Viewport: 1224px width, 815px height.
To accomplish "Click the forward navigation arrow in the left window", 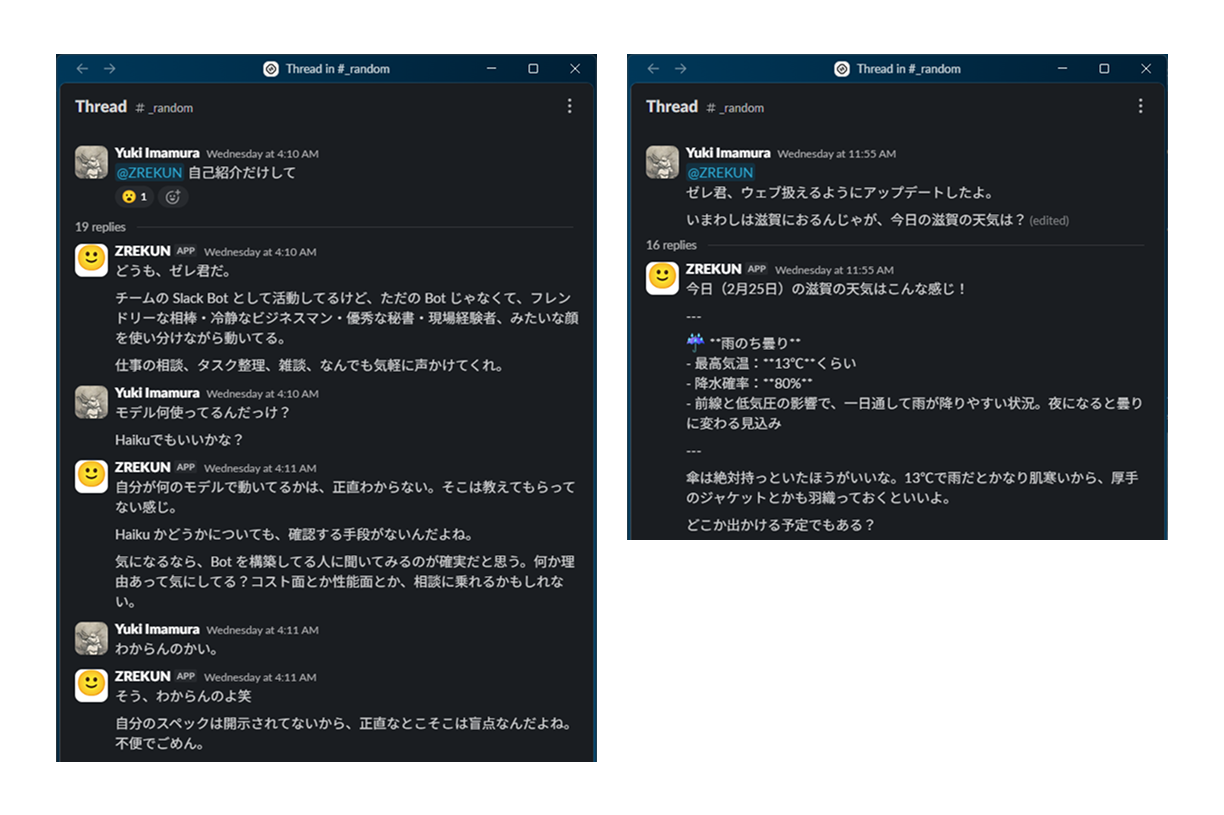I will click(110, 69).
